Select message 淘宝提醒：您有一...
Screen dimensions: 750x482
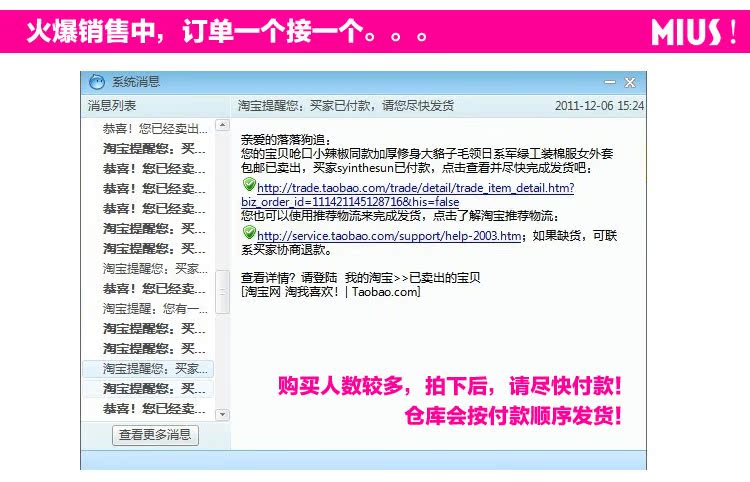[155, 308]
